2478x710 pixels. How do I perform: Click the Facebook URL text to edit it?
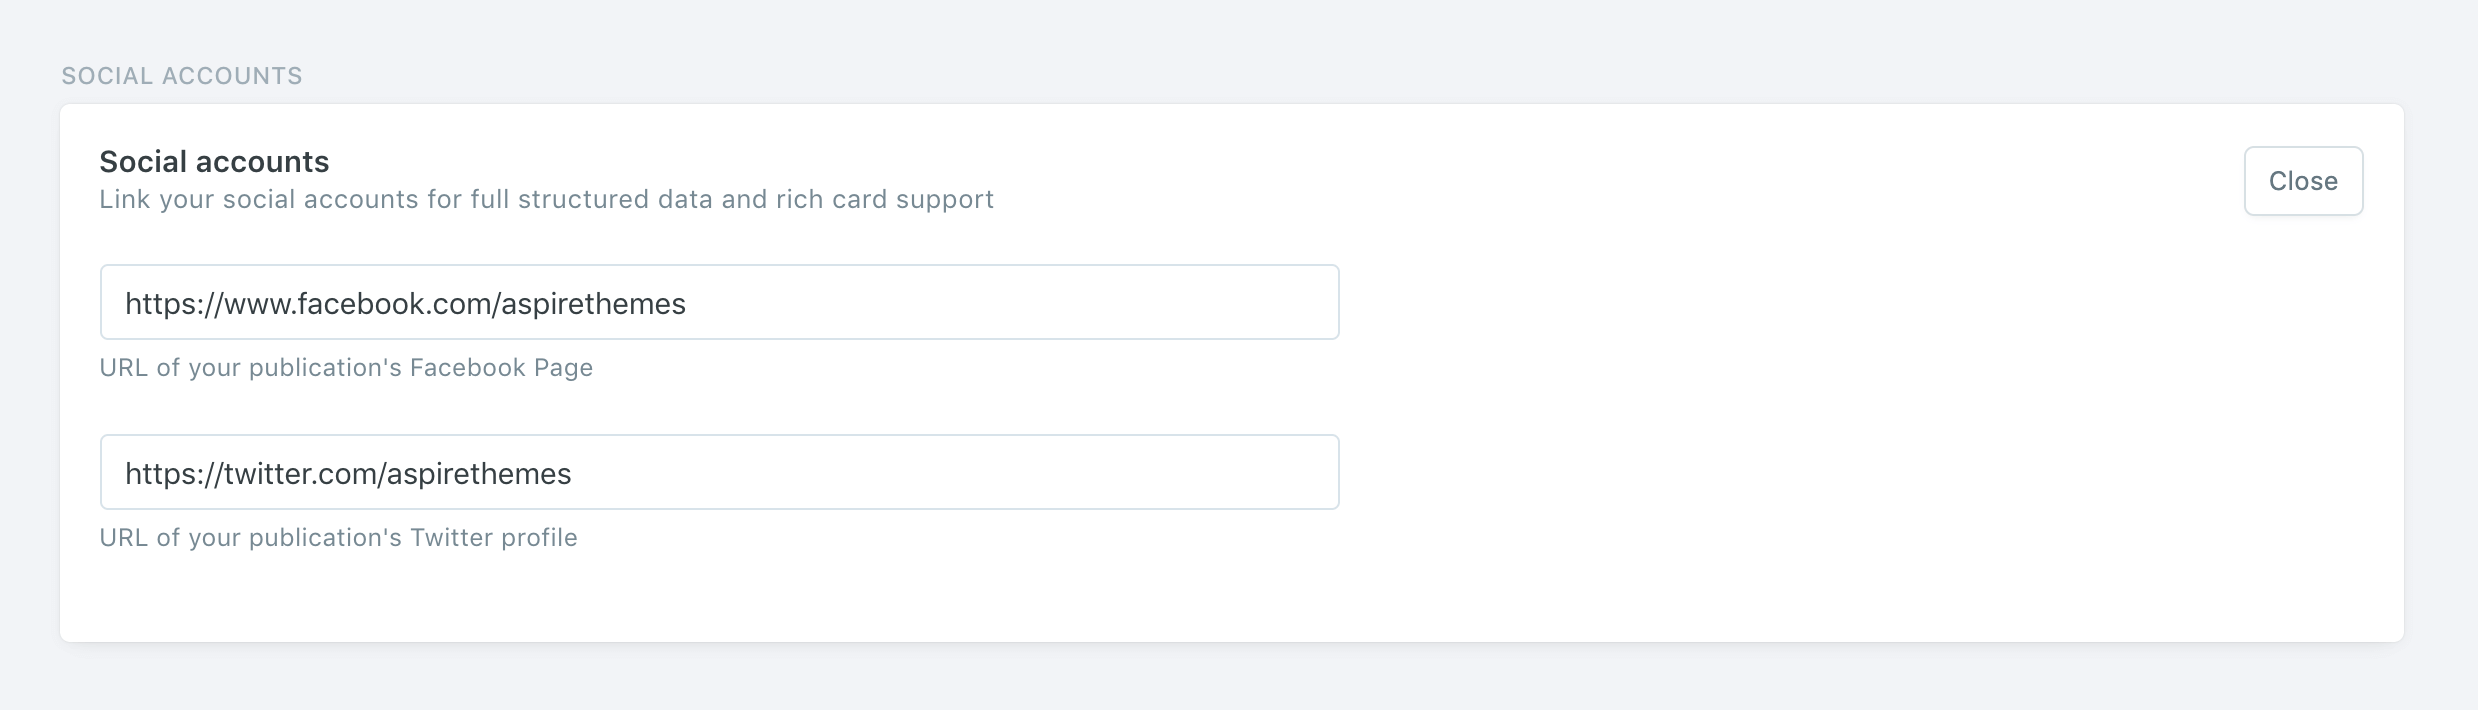[x=405, y=303]
